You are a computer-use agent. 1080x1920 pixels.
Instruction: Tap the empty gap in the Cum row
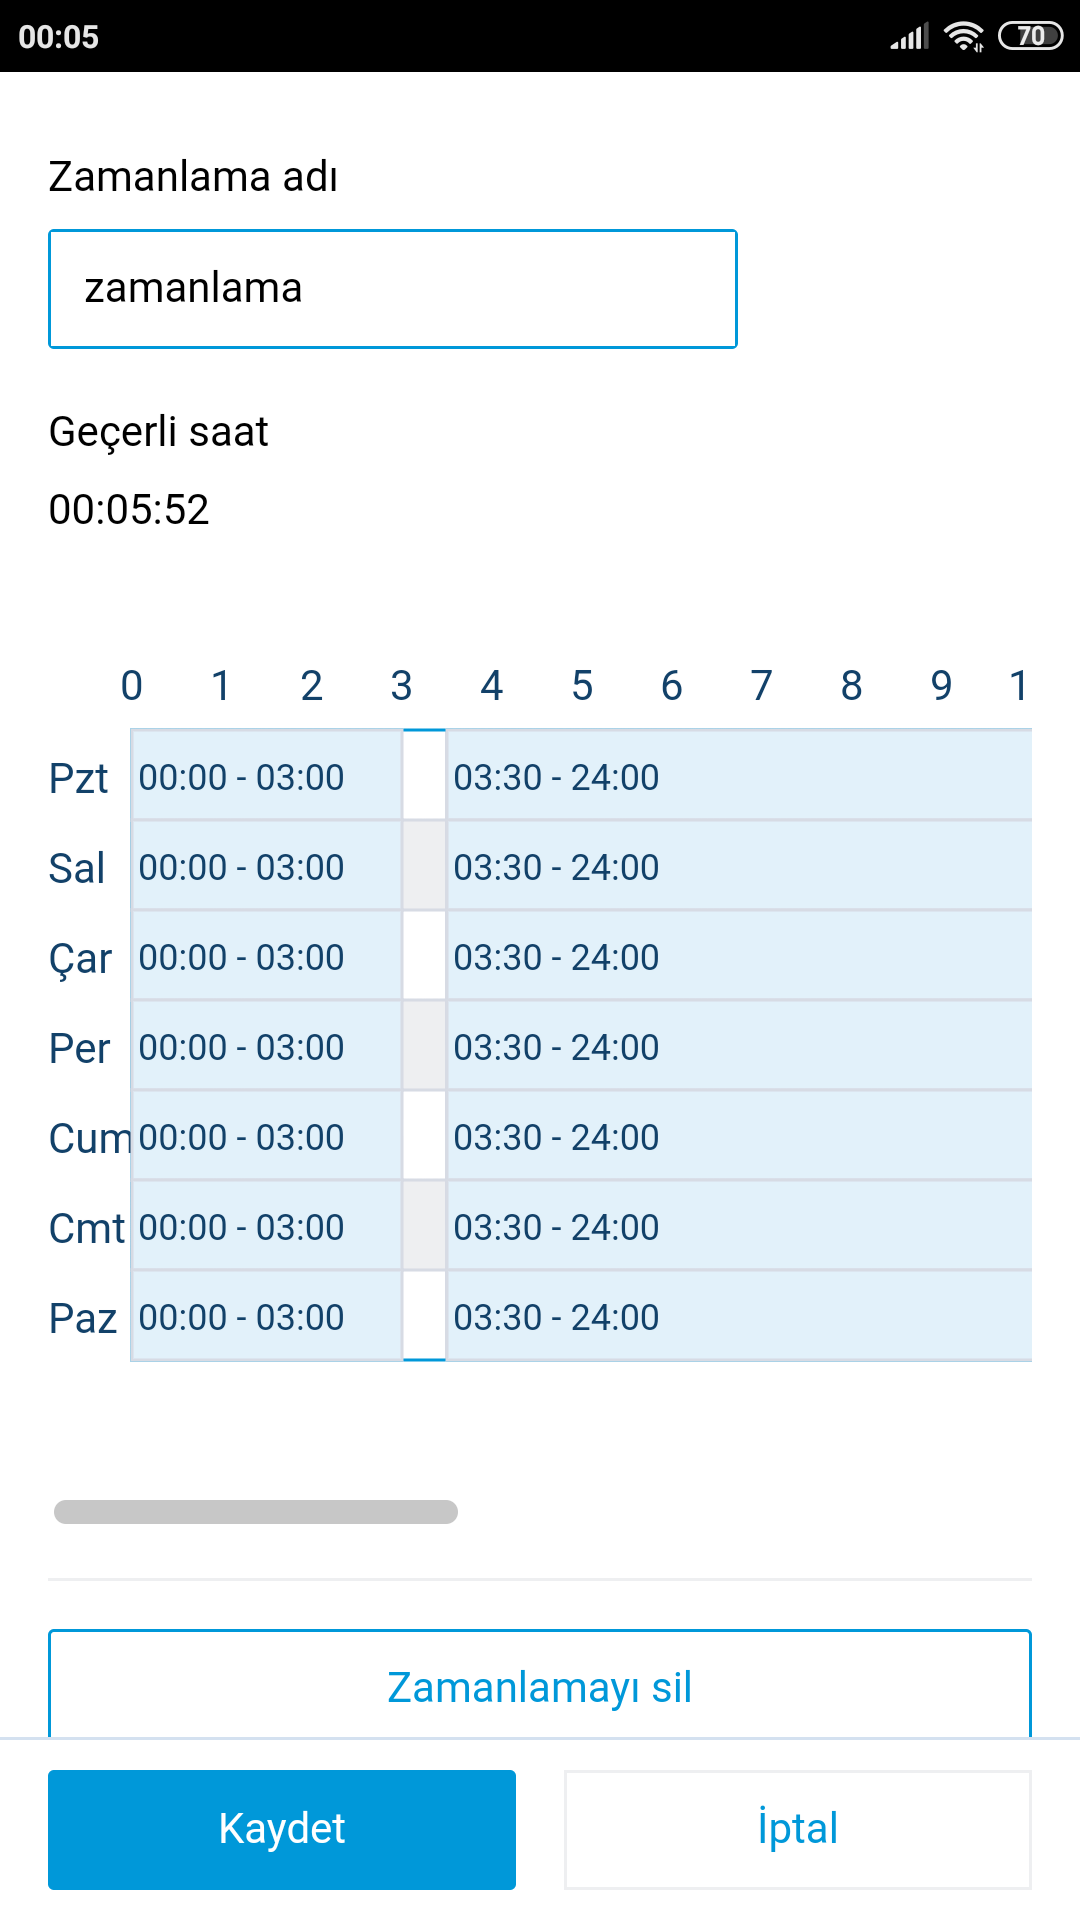click(x=424, y=1136)
